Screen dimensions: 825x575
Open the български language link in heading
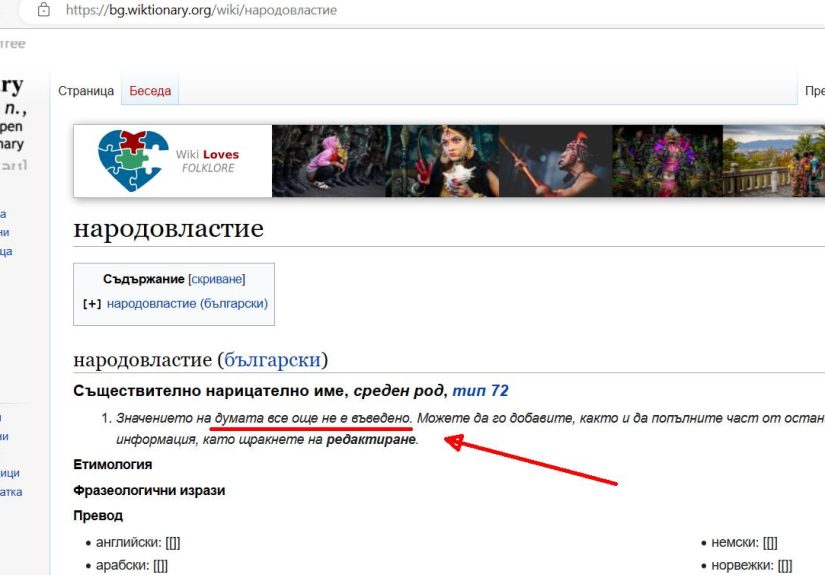(273, 360)
